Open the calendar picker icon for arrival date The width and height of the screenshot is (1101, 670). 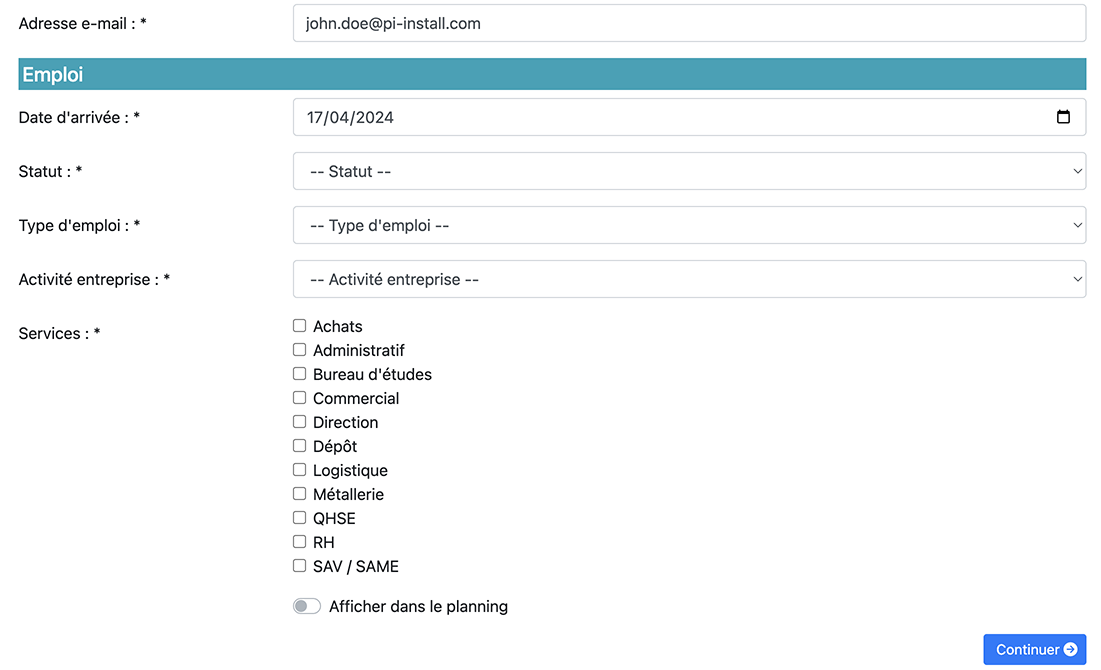[x=1063, y=117]
